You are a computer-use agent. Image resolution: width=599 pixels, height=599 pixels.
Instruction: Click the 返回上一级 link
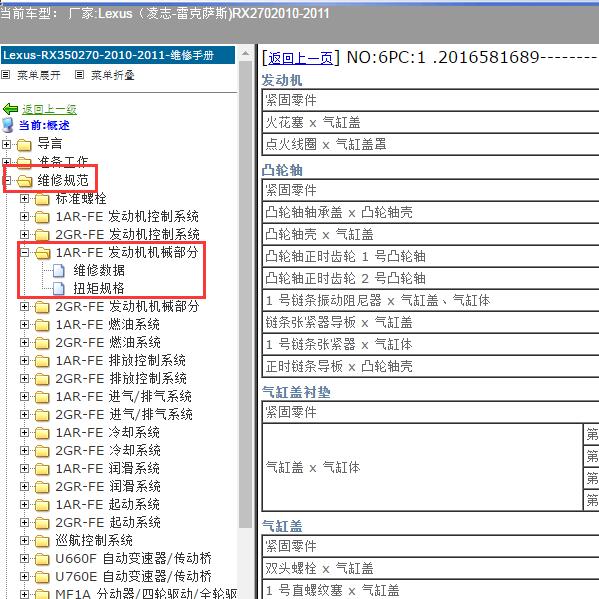pos(49,109)
